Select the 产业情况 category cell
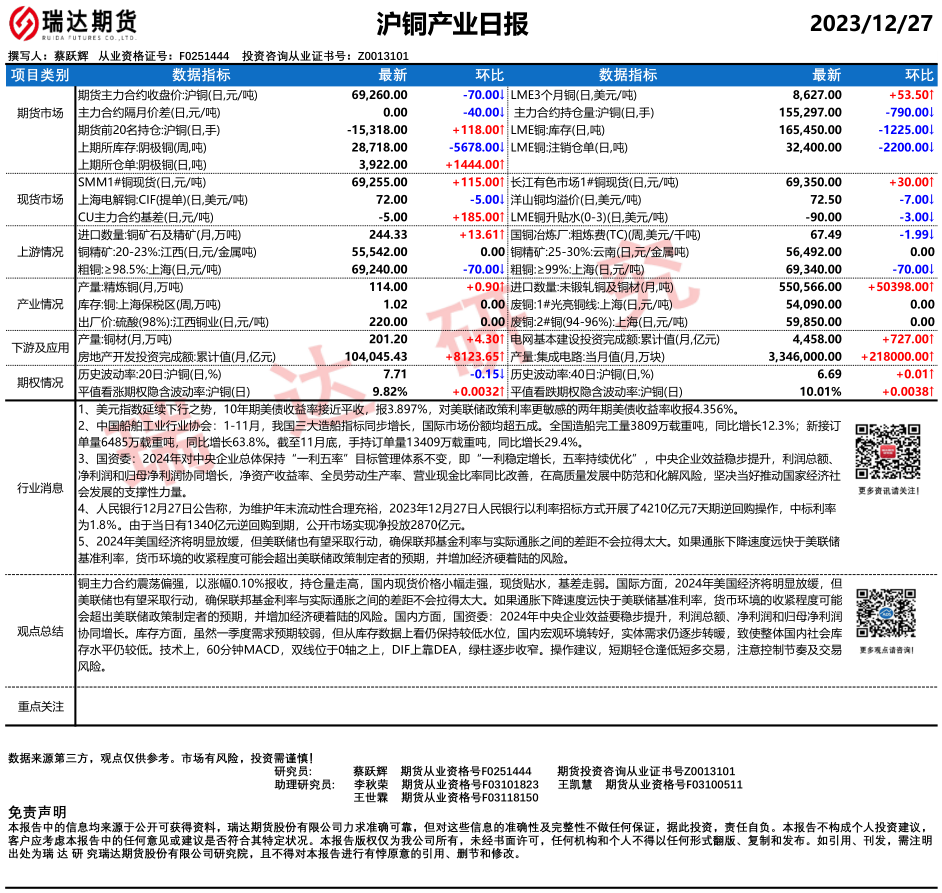 [40, 304]
